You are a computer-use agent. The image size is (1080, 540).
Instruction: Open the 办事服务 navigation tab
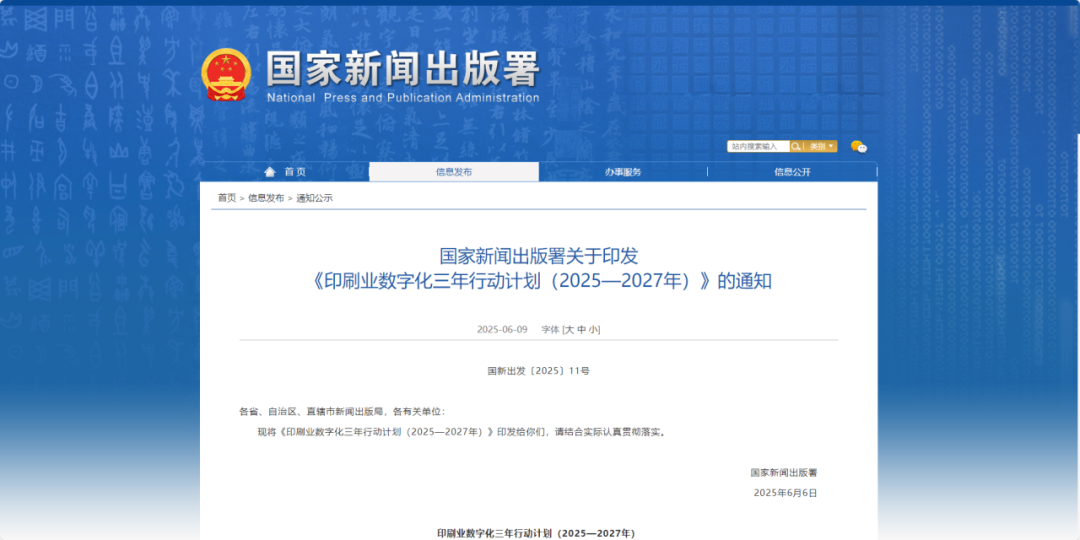click(622, 172)
